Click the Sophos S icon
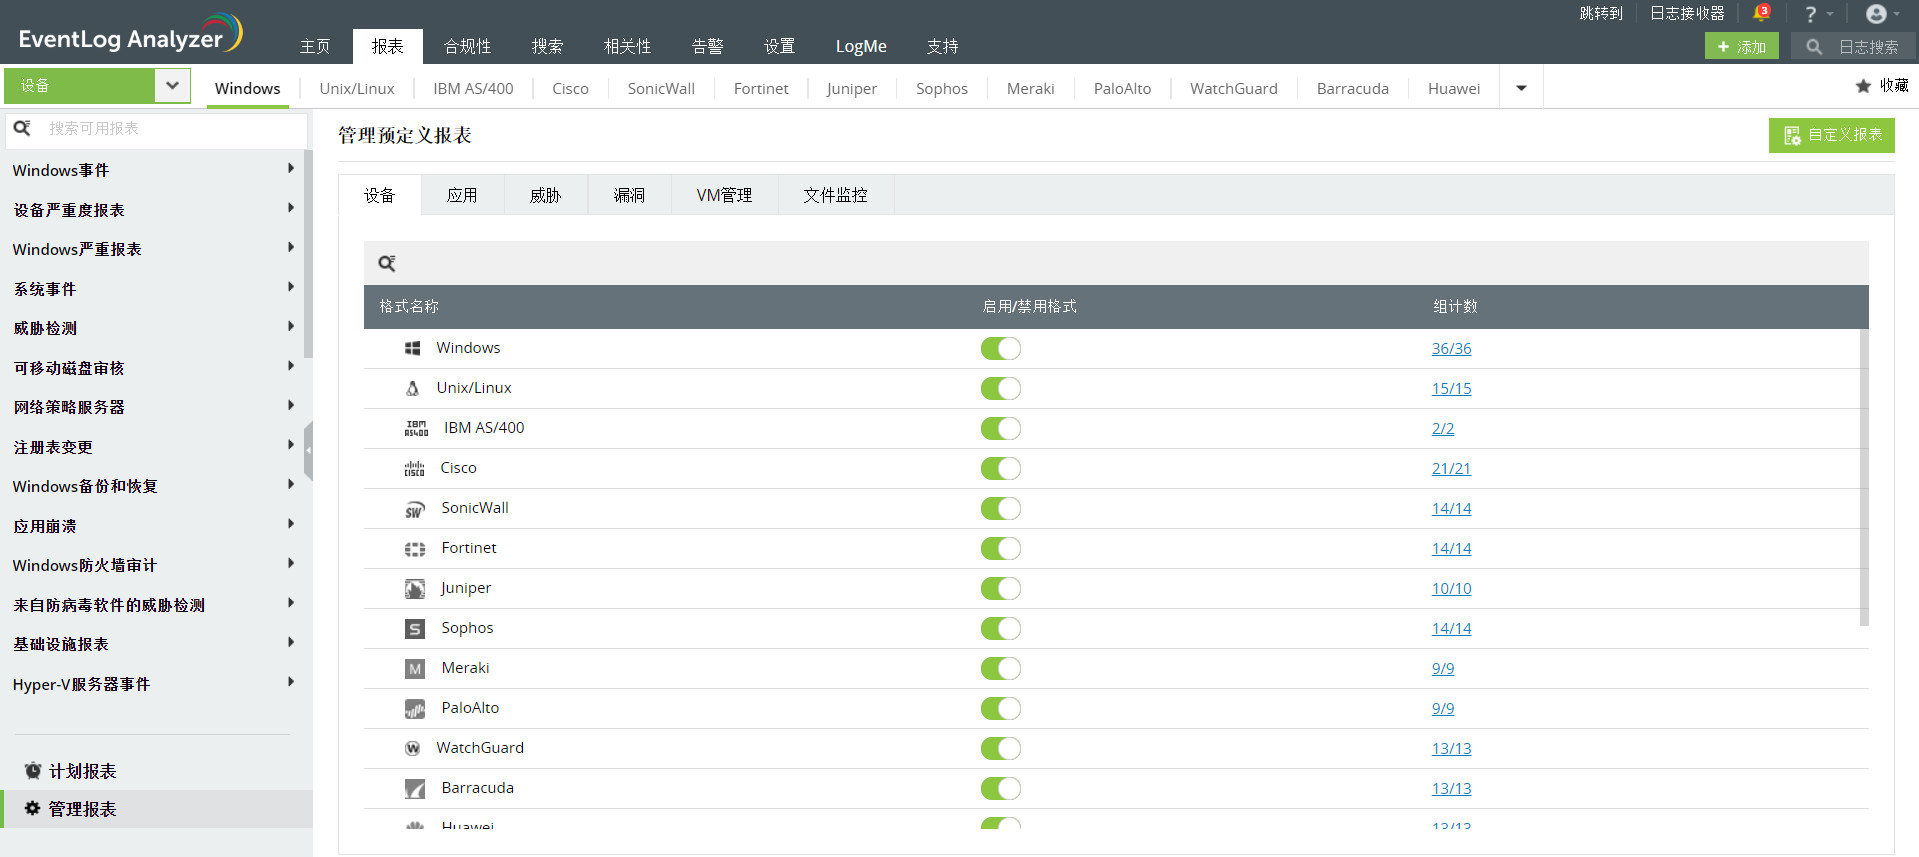This screenshot has width=1919, height=857. [x=415, y=629]
